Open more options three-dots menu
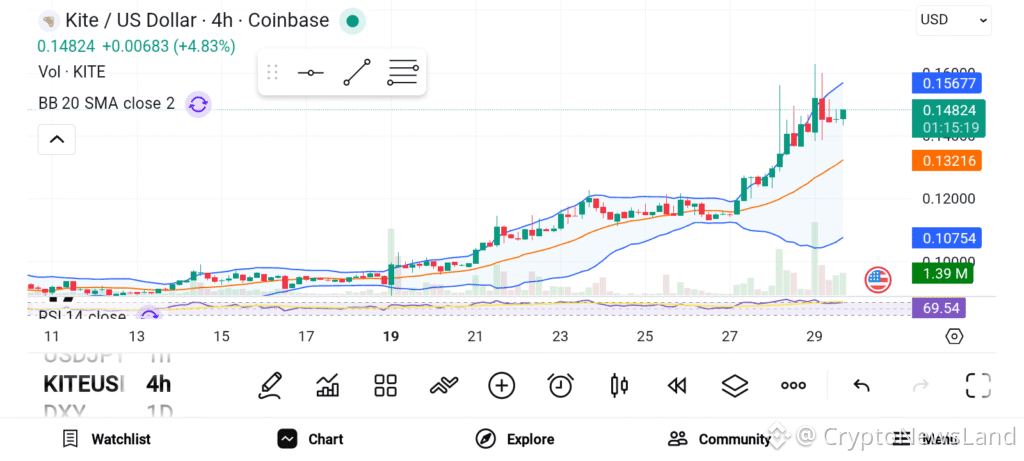This screenshot has height=461, width=1024. (x=793, y=385)
